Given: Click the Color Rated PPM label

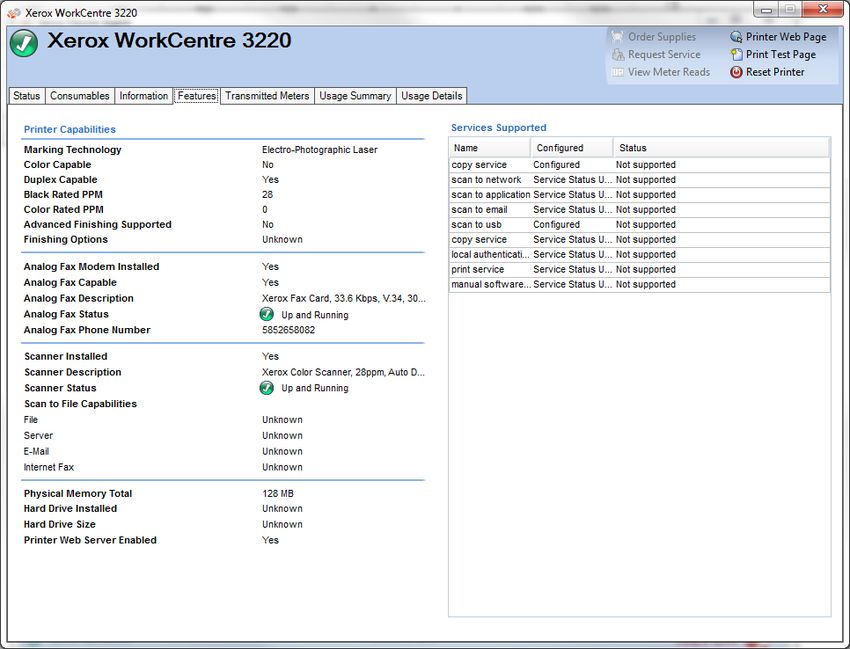Looking at the screenshot, I should 63,210.
